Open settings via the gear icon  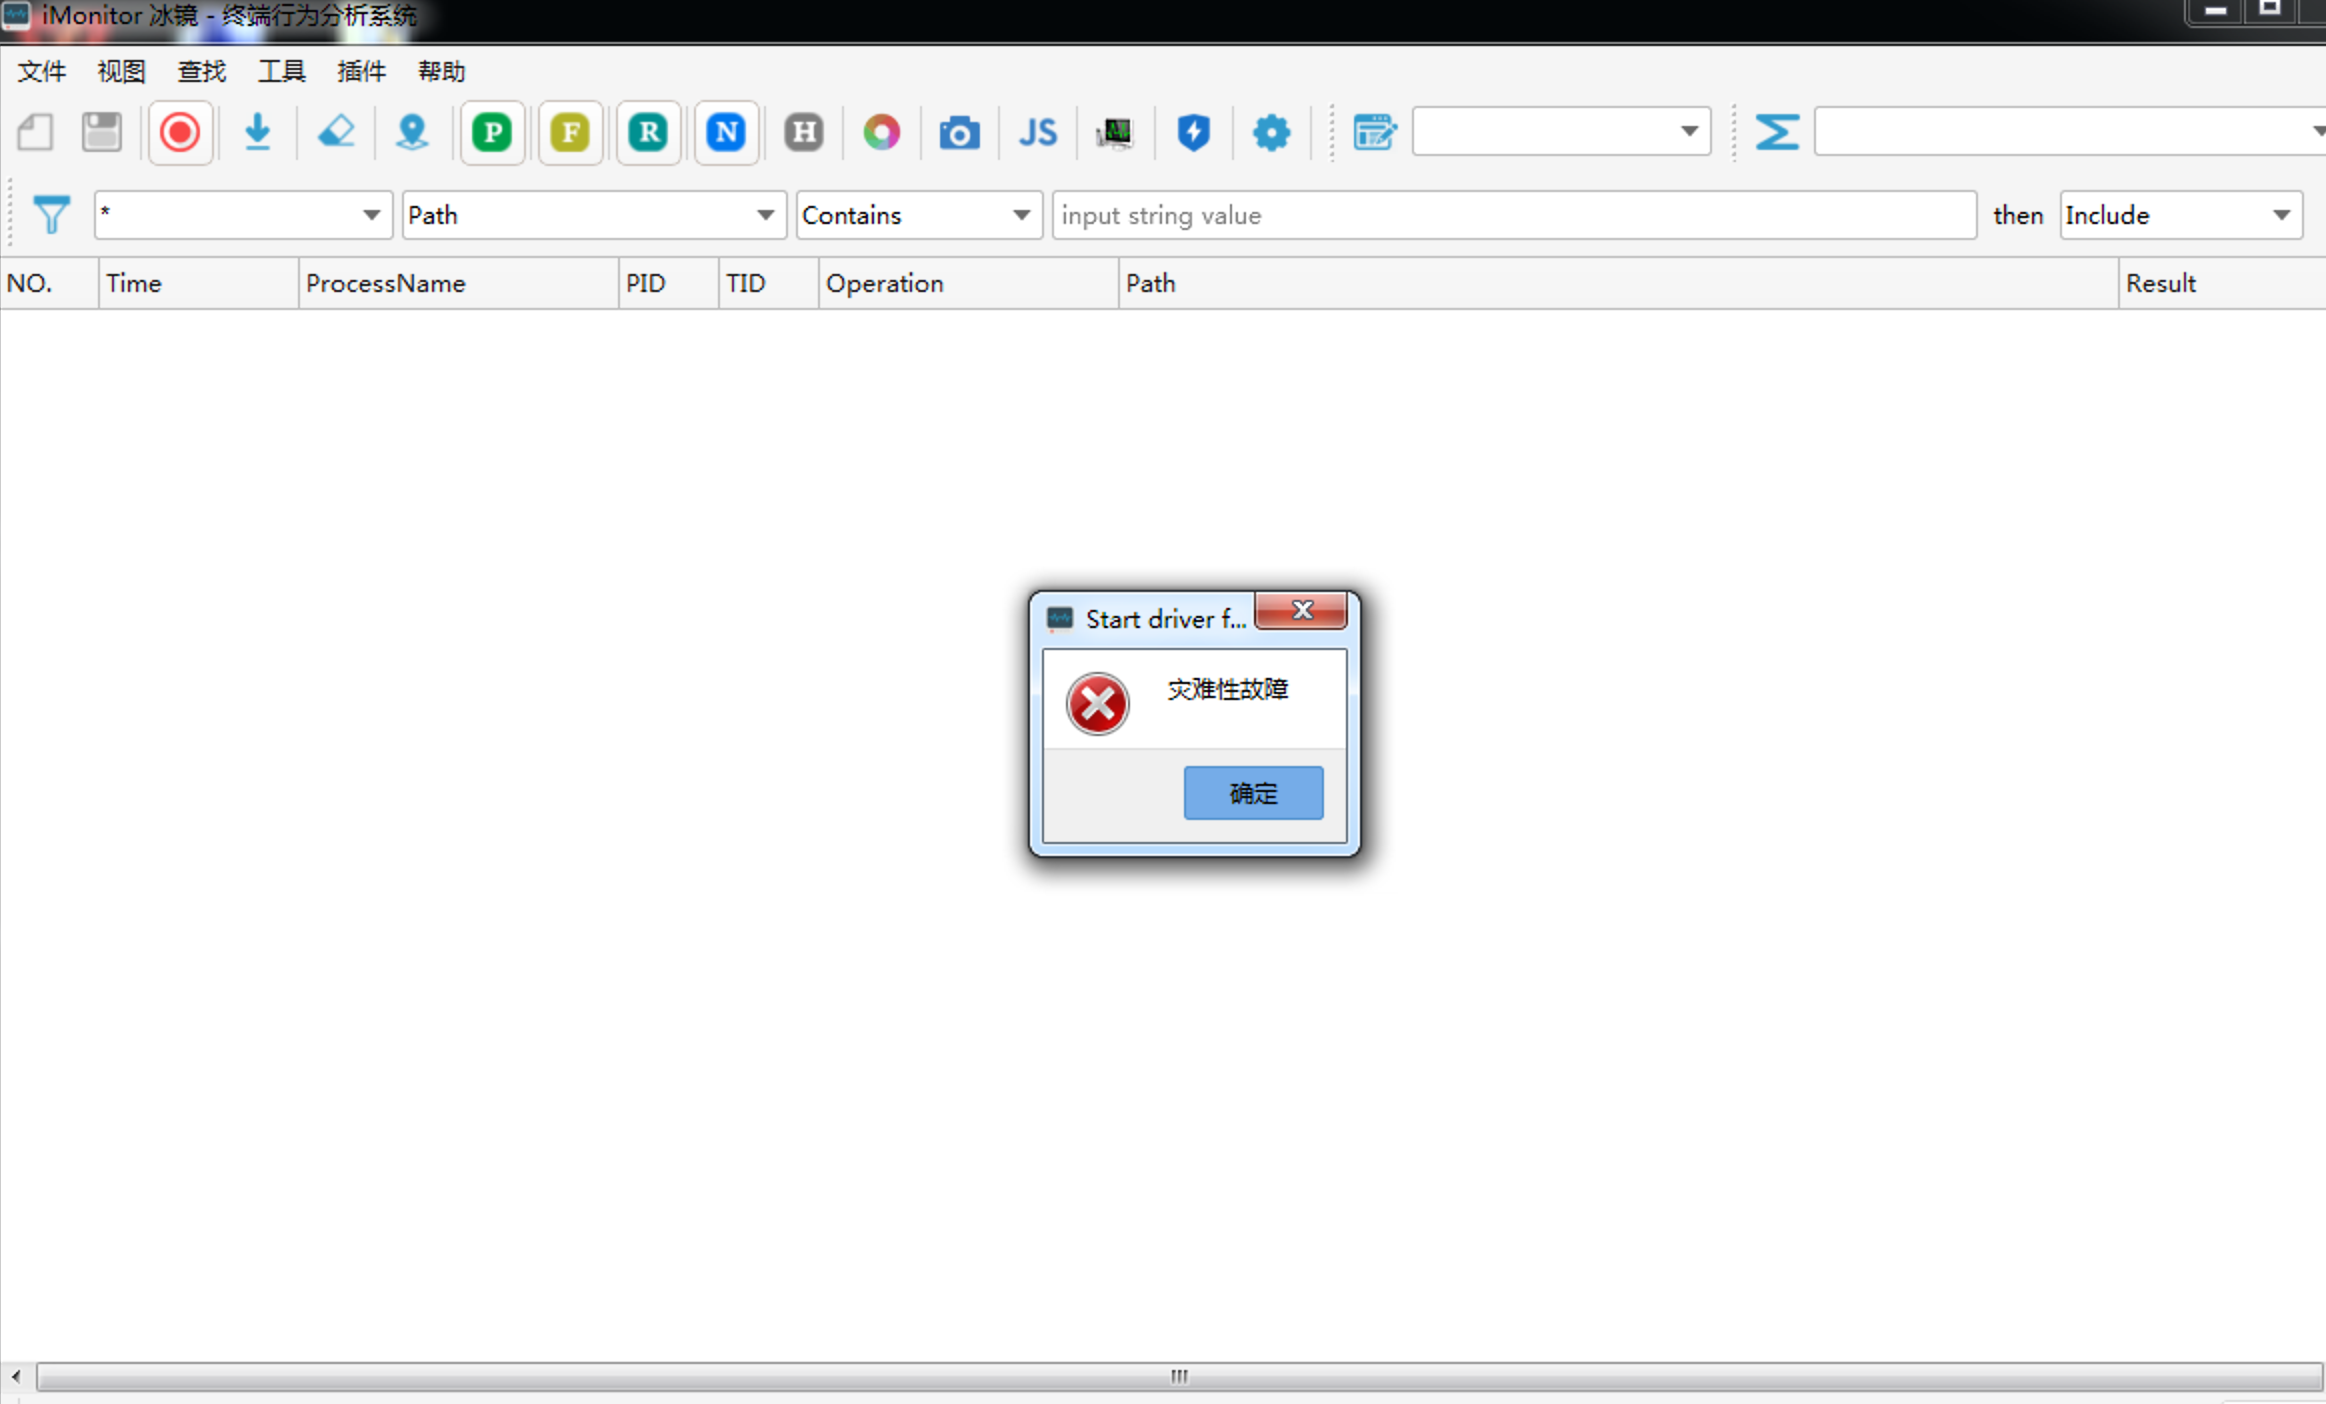point(1270,131)
